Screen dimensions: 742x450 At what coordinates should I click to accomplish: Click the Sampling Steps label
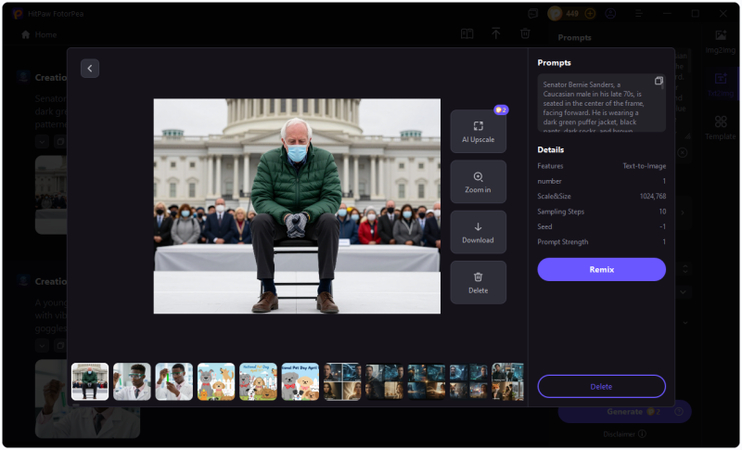[x=561, y=212]
